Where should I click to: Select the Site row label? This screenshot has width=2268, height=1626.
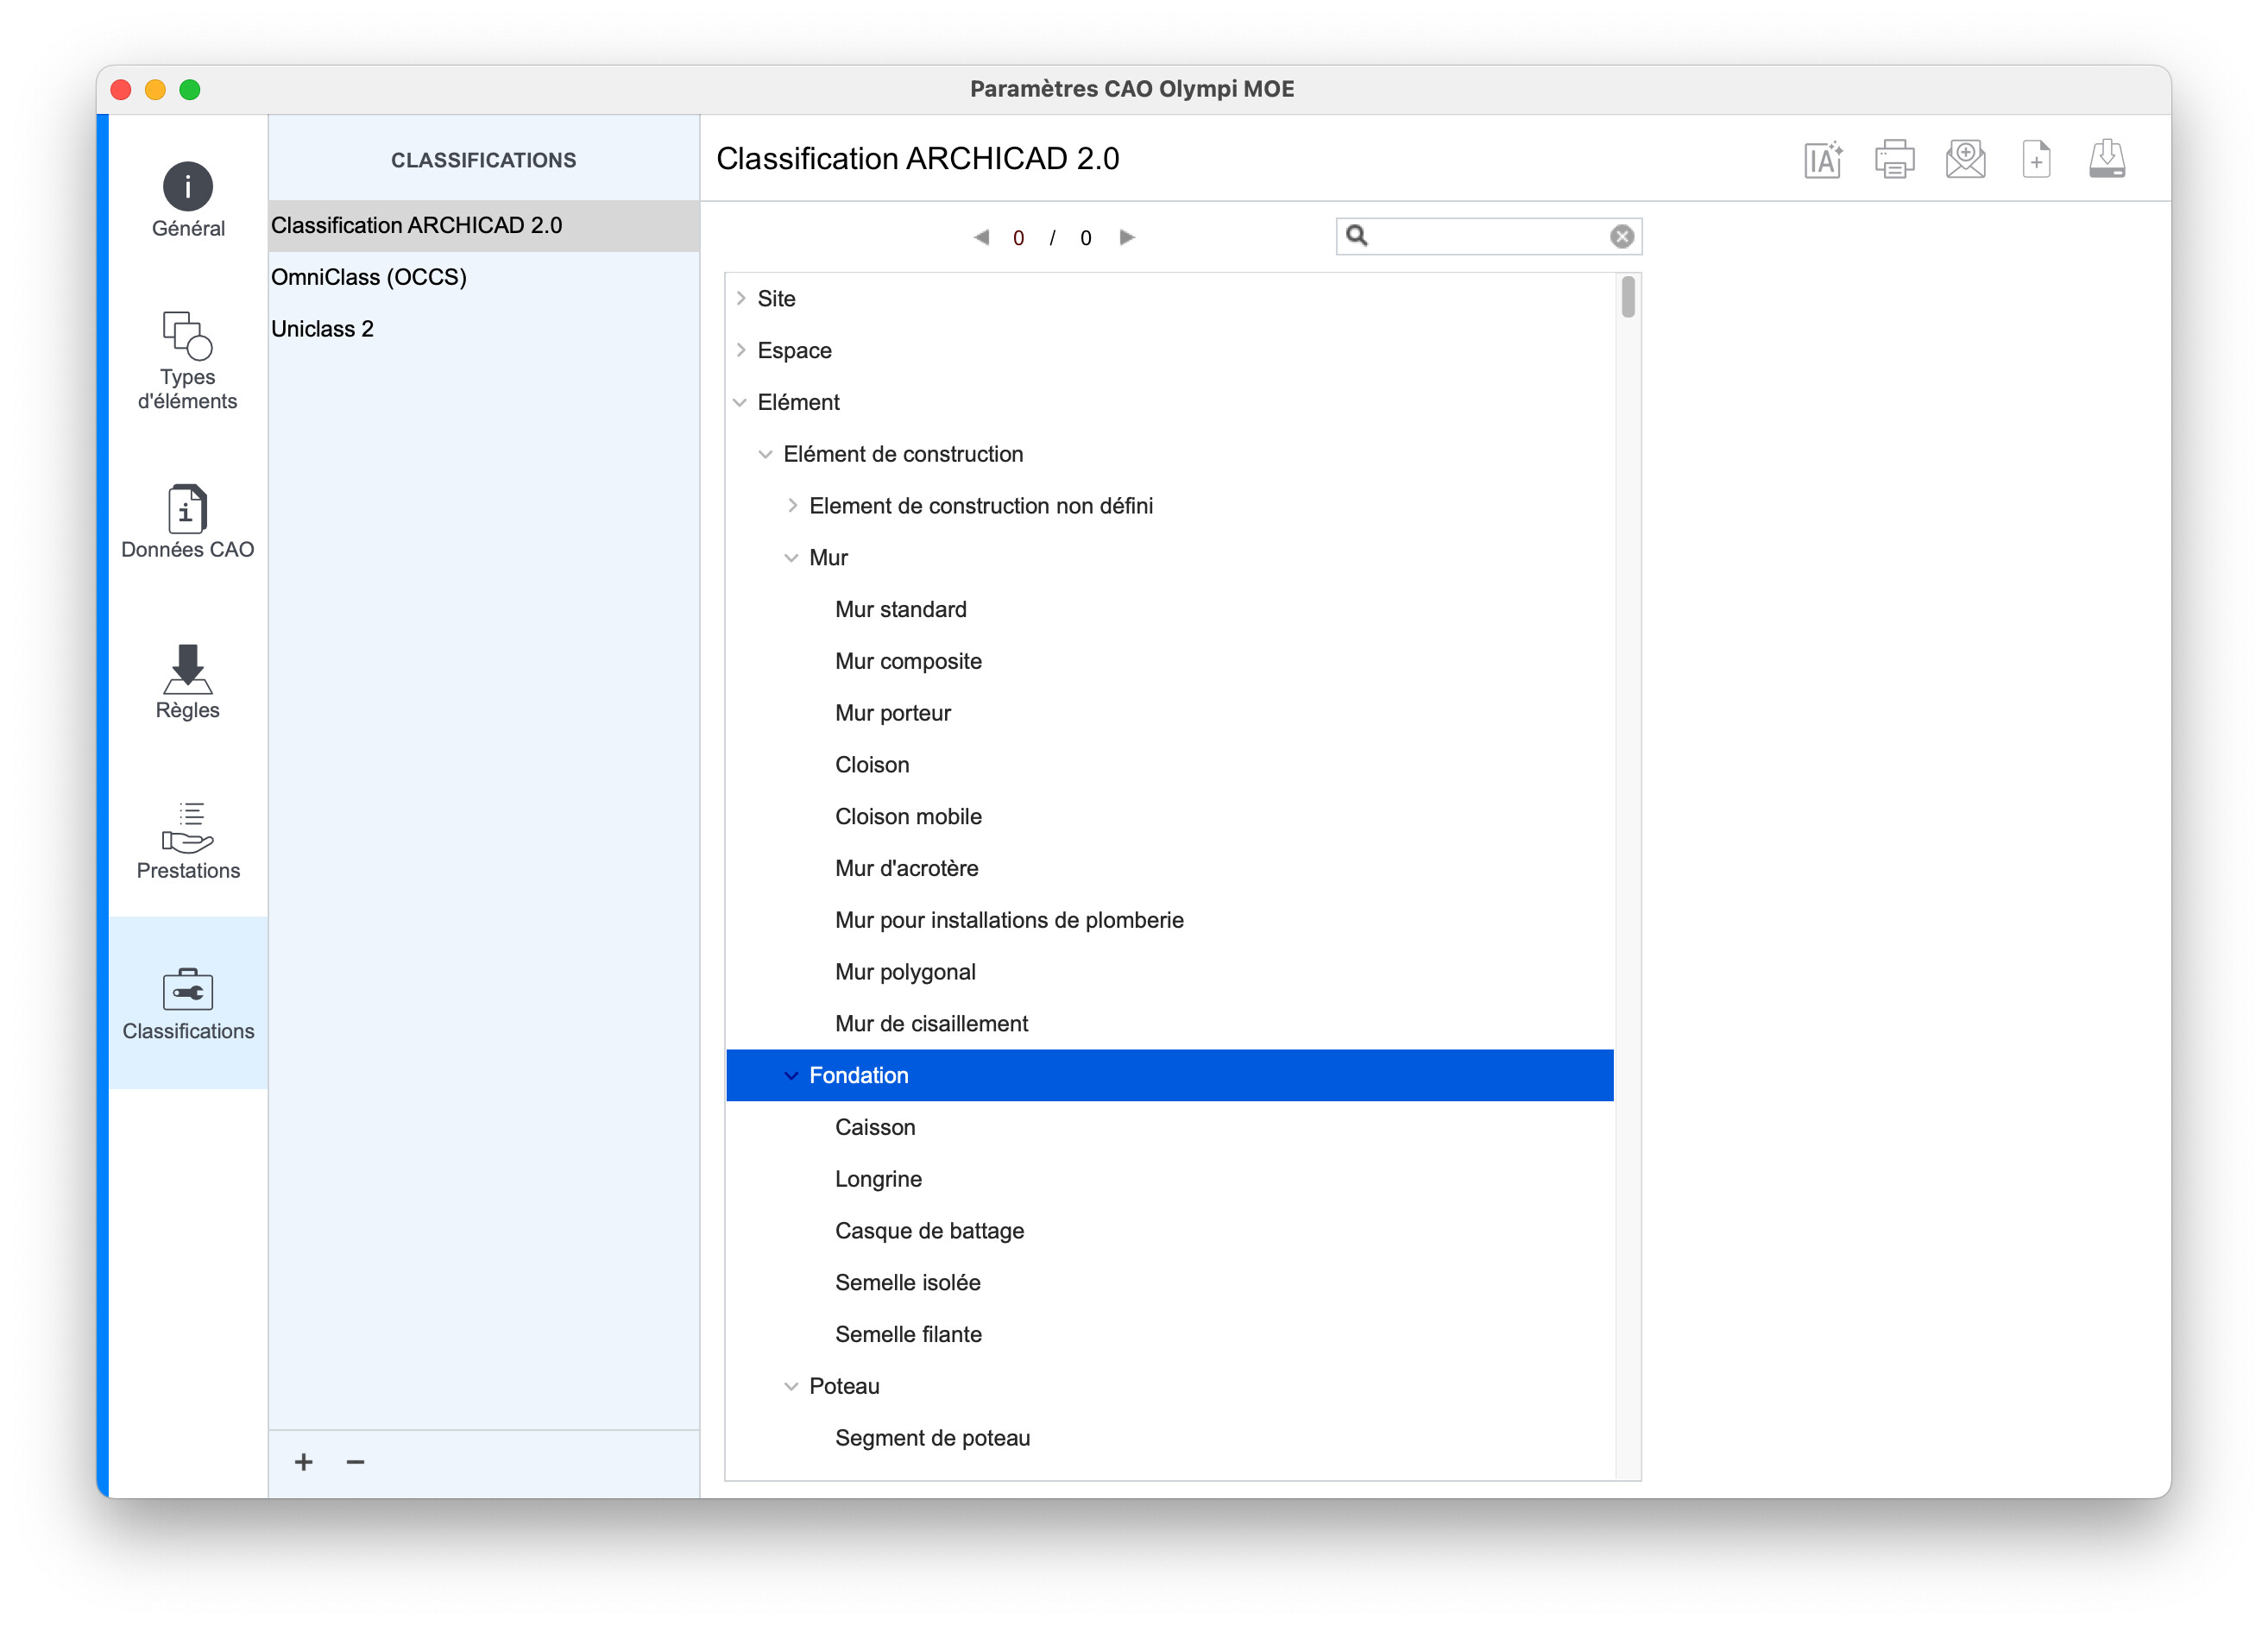point(776,298)
